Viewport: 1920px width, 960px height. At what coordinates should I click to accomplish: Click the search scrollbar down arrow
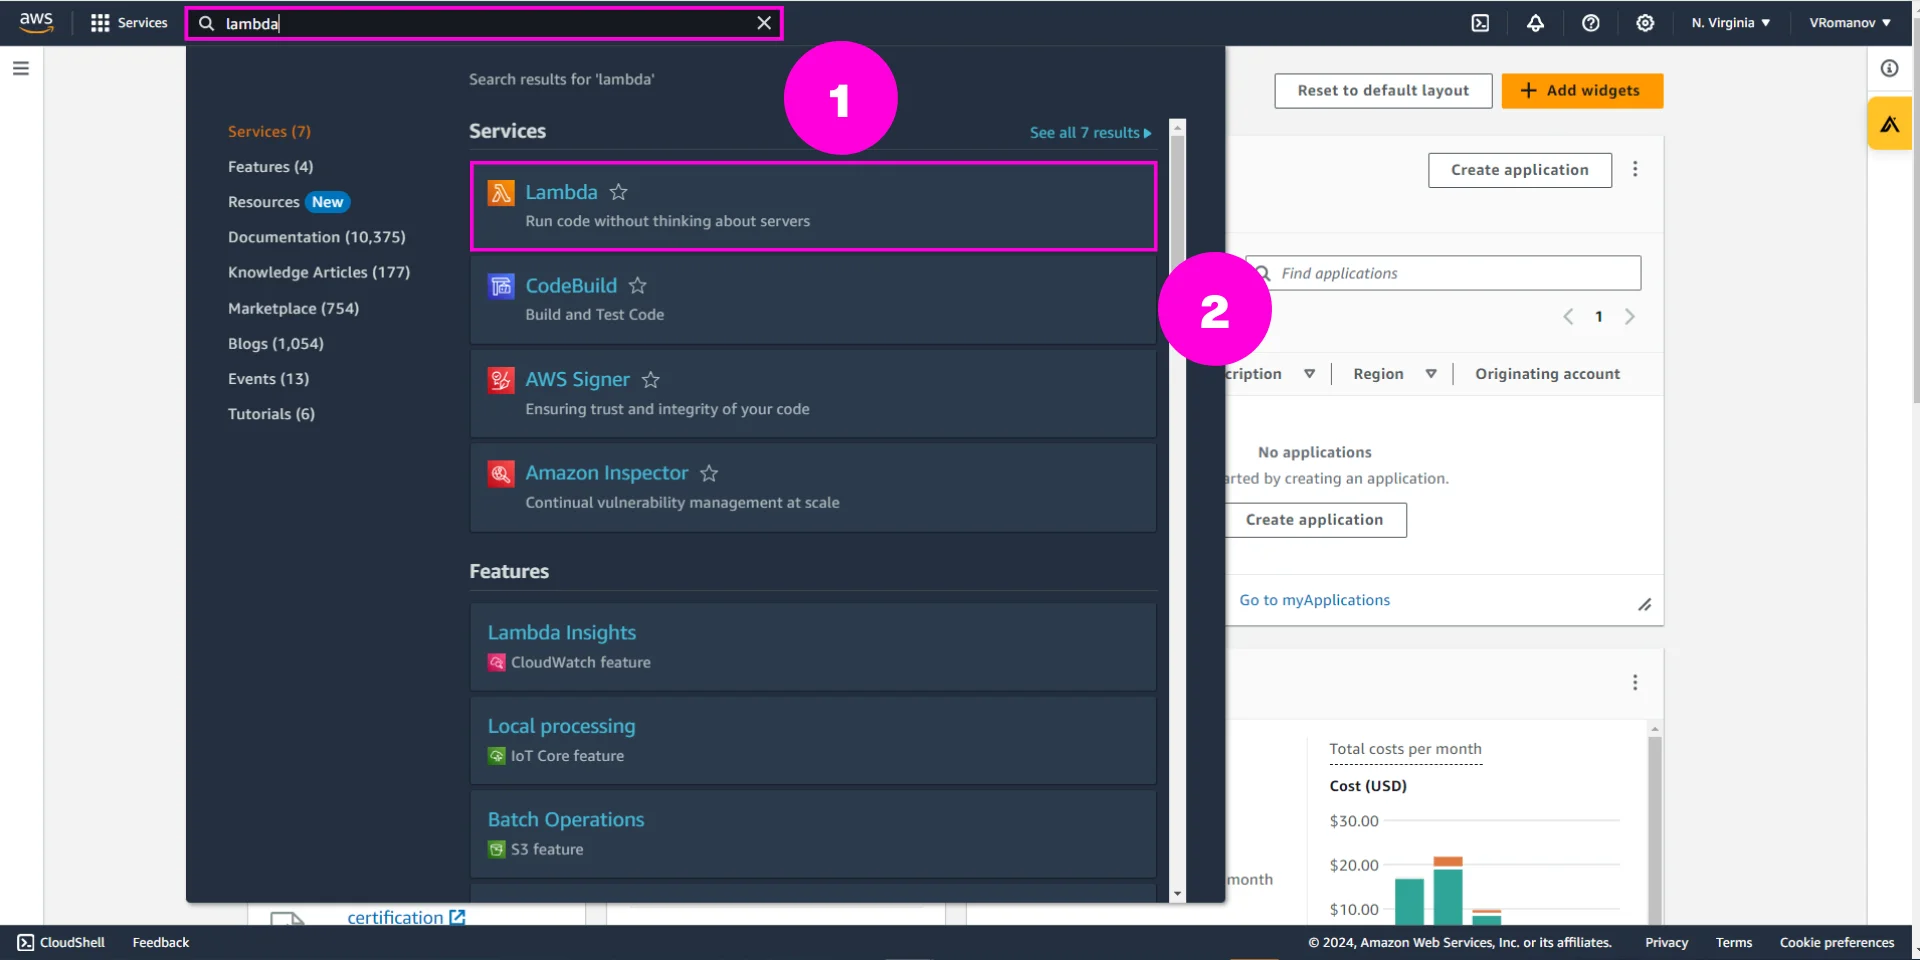pos(1177,893)
